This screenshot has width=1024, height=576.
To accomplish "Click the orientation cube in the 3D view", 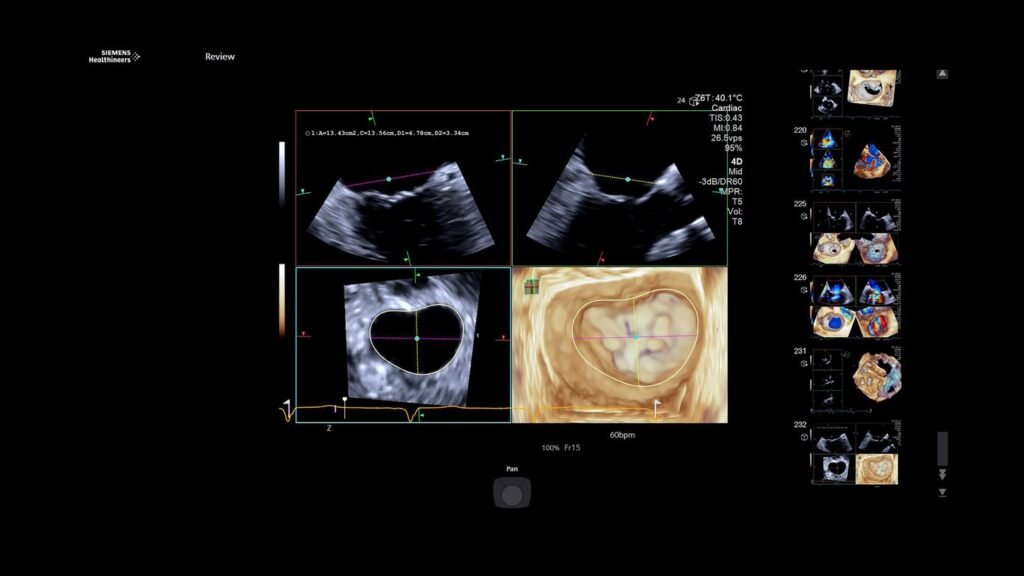I will (532, 286).
